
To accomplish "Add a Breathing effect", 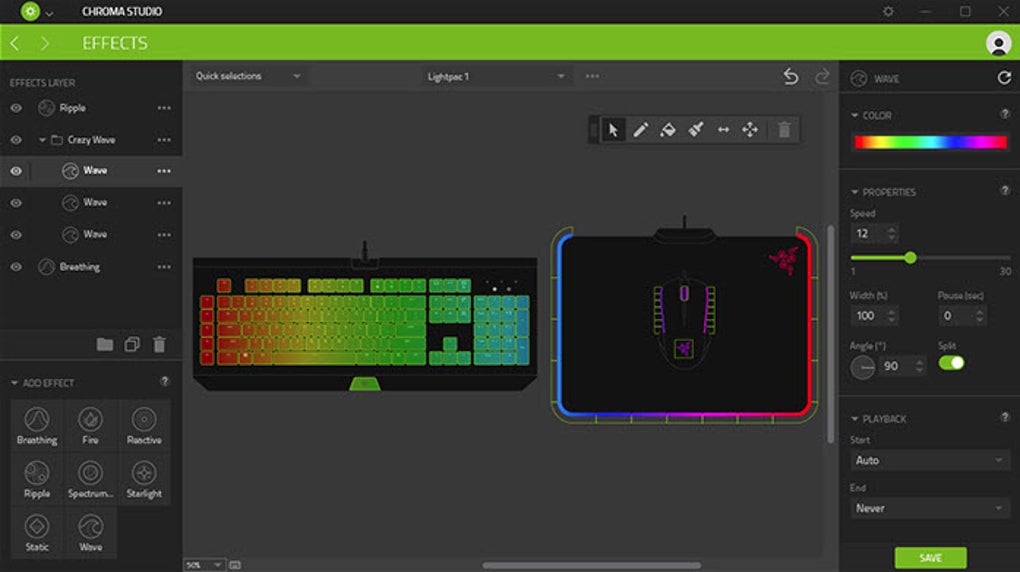I will coord(37,426).
